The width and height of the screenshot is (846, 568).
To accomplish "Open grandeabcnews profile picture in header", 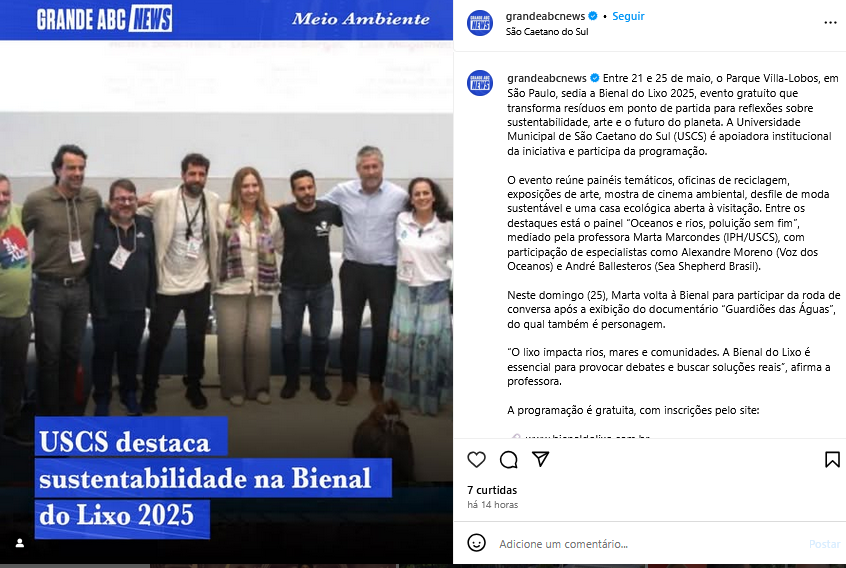I will point(480,23).
